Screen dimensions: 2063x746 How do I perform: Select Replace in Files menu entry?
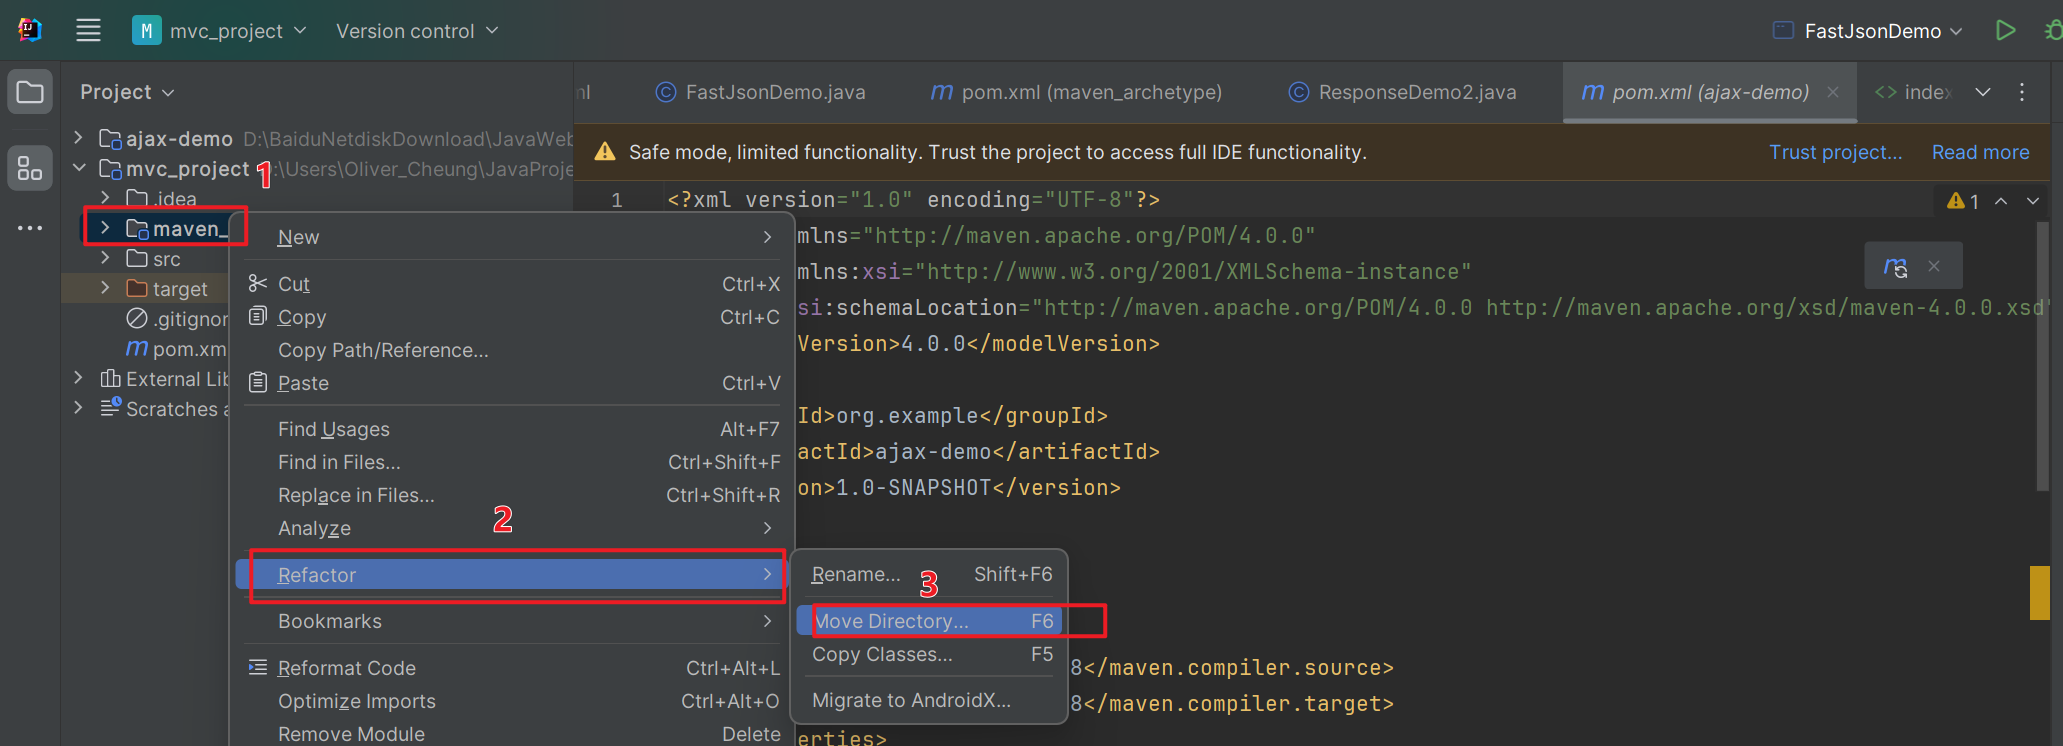coord(512,495)
